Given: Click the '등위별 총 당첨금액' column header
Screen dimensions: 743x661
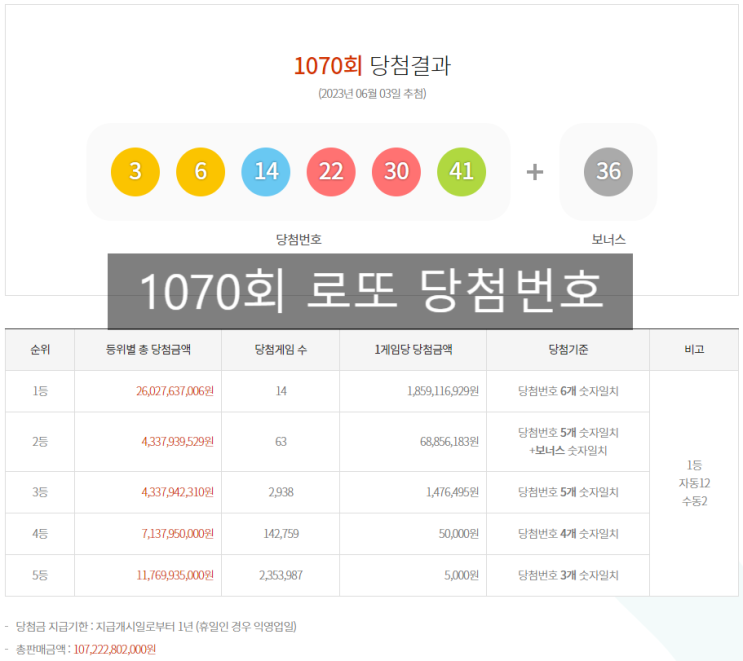Looking at the screenshot, I should tap(148, 350).
